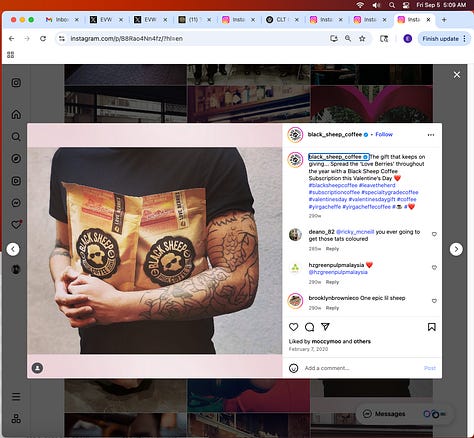Show tagged people icon on photo

tap(37, 368)
